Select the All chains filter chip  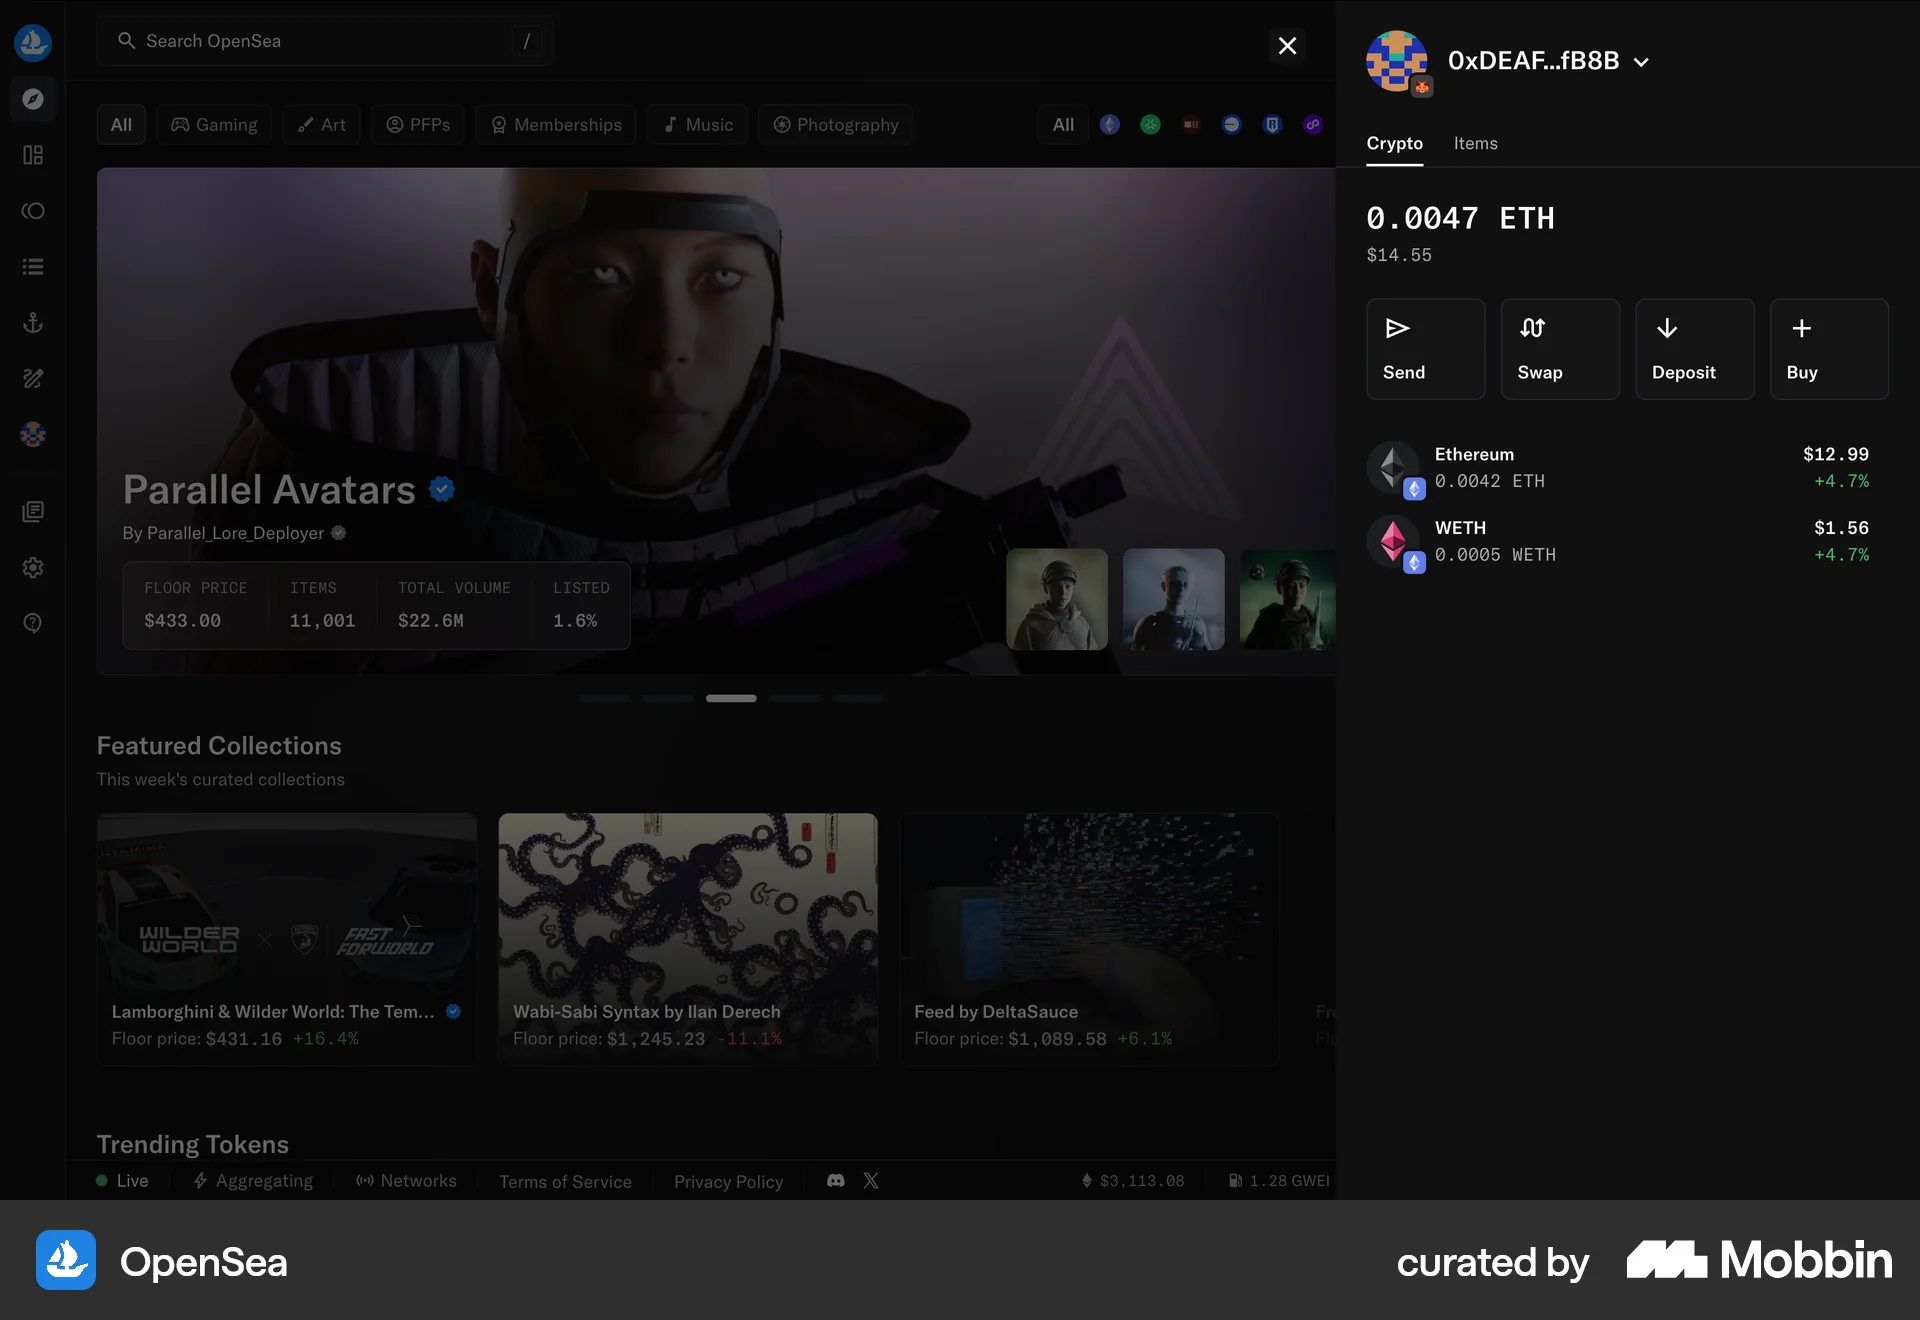click(1062, 124)
